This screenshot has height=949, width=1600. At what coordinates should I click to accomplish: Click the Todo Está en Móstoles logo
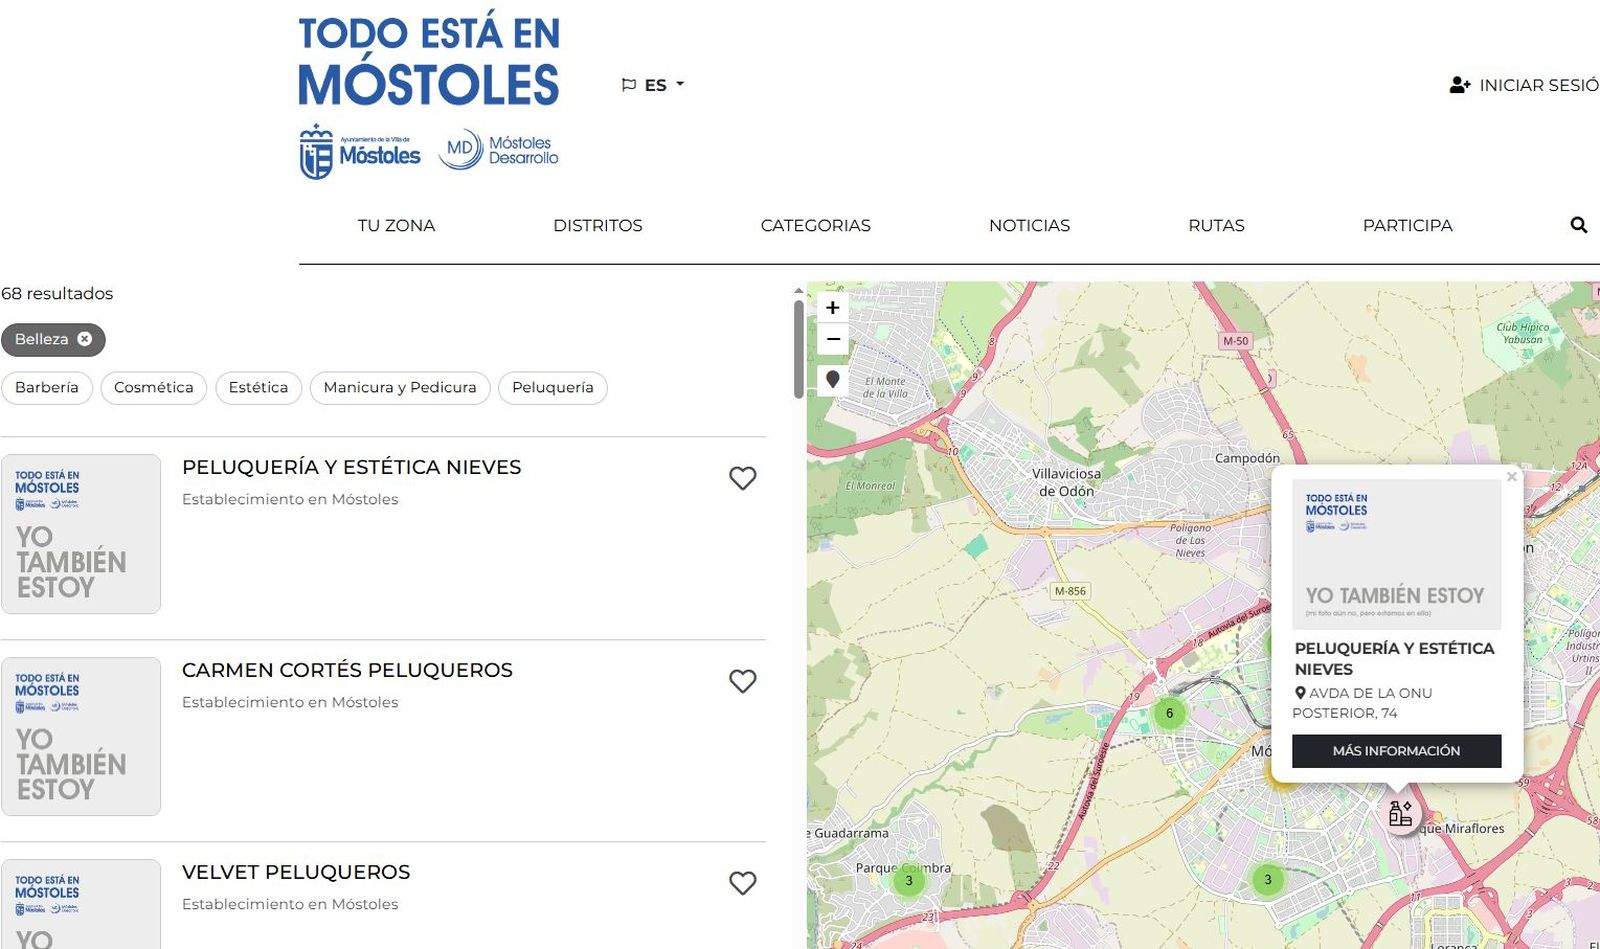429,60
